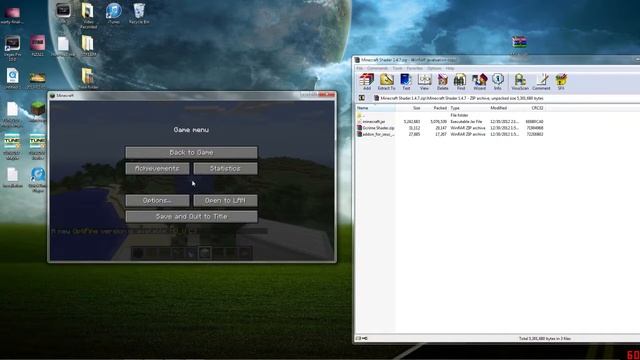The image size is (640, 360).
Task: Select the Vegas Pro desktop shortcut
Action: (12, 48)
